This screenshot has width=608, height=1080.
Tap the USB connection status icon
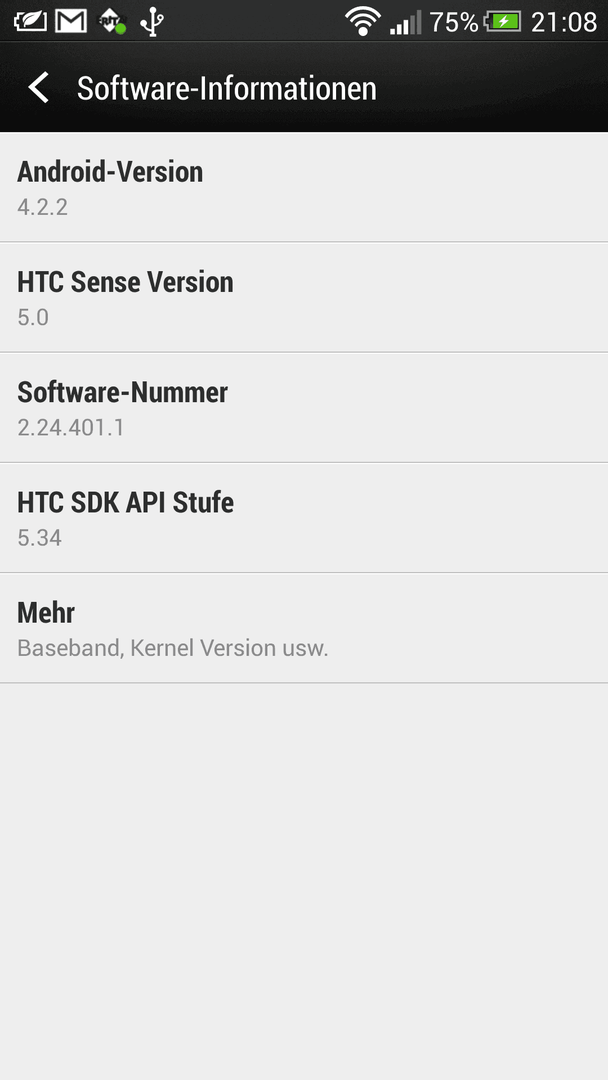point(151,22)
